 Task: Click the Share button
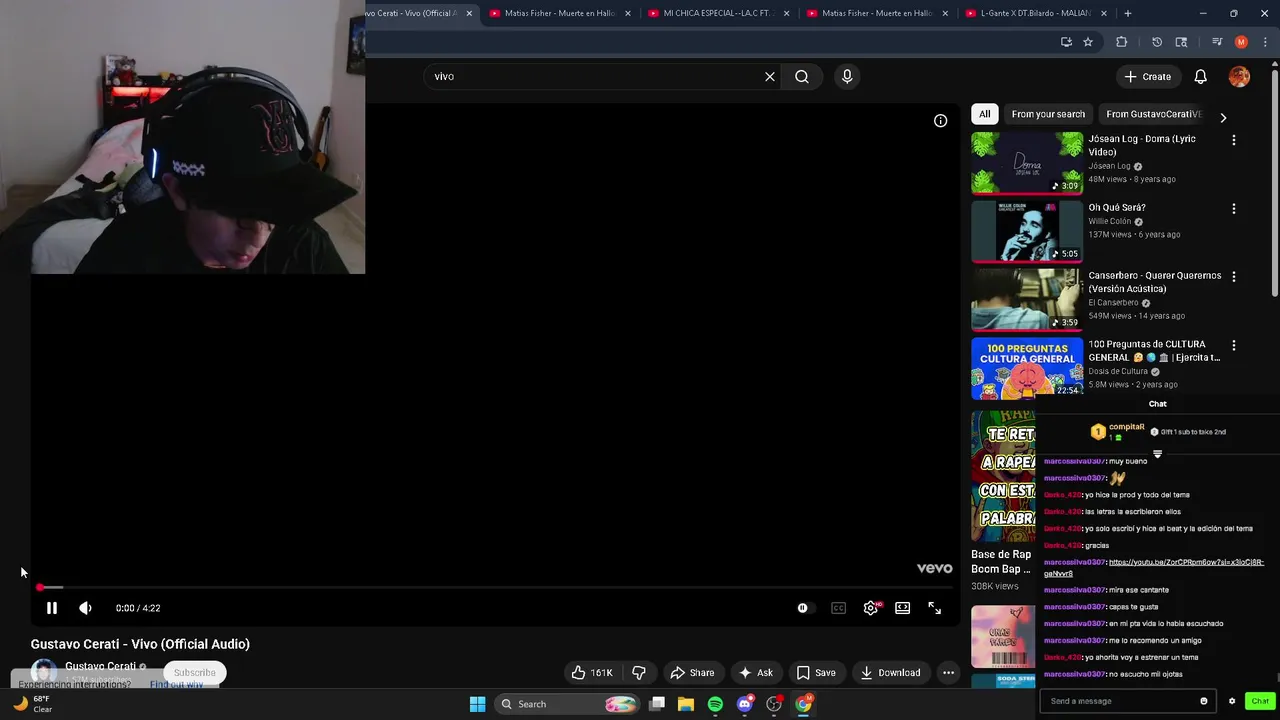(692, 673)
